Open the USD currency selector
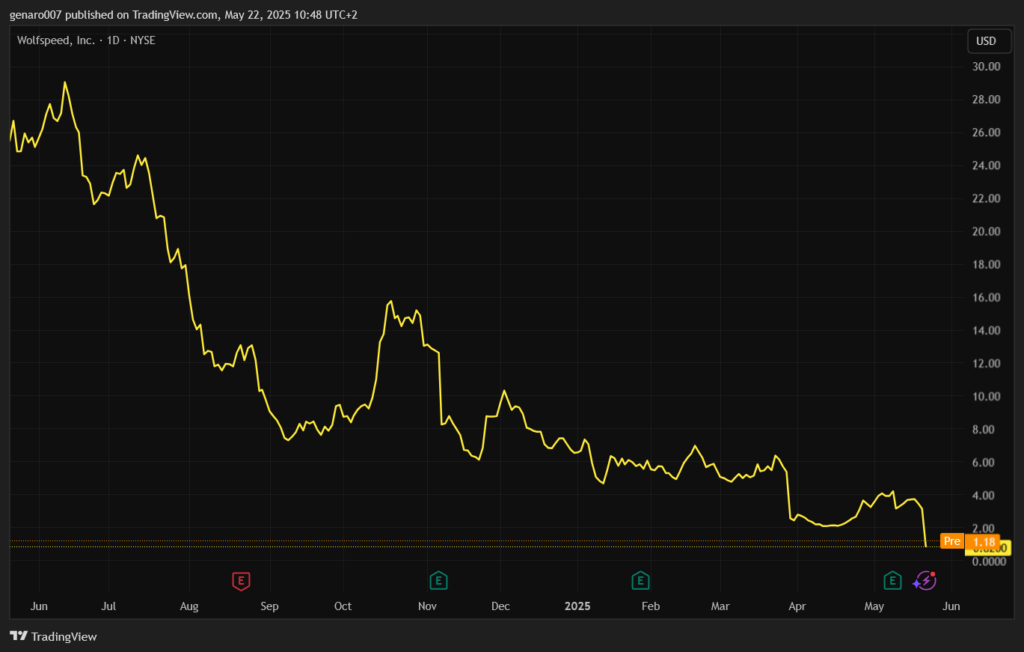 [986, 41]
